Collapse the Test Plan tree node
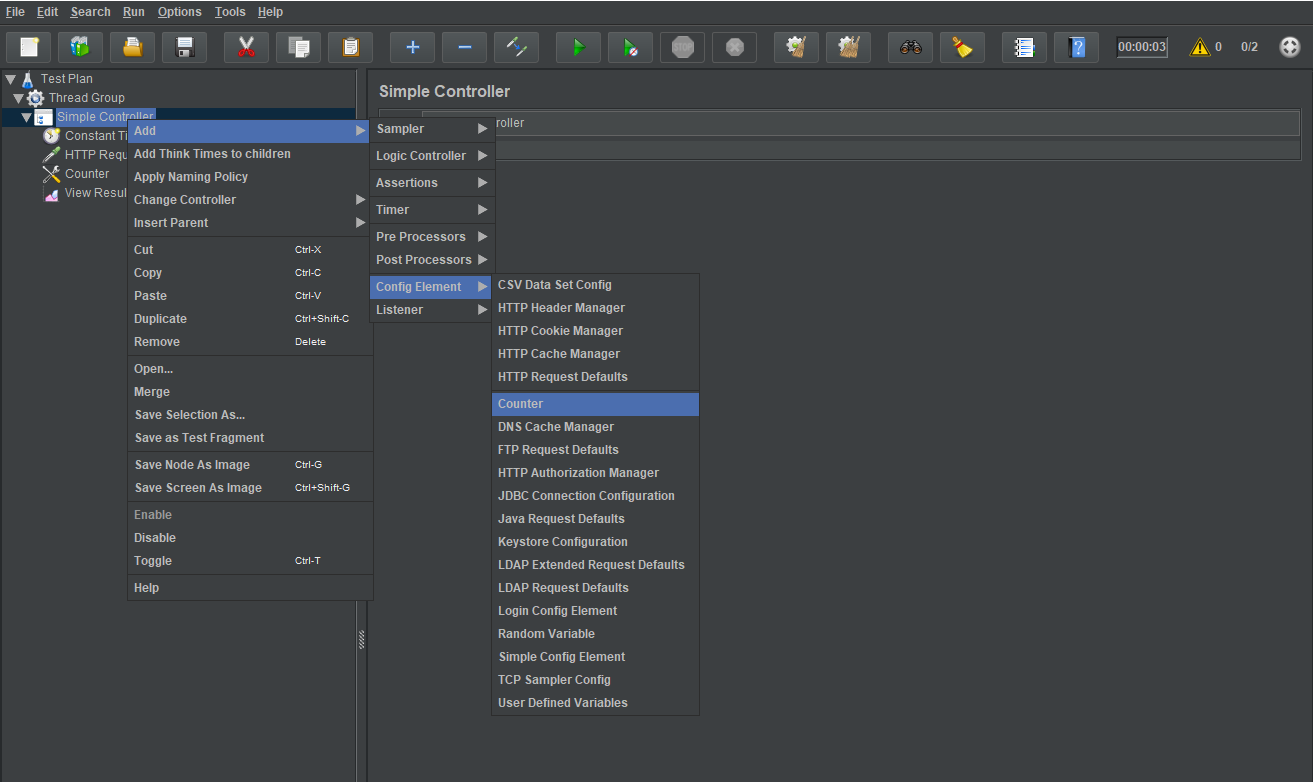 pos(10,79)
